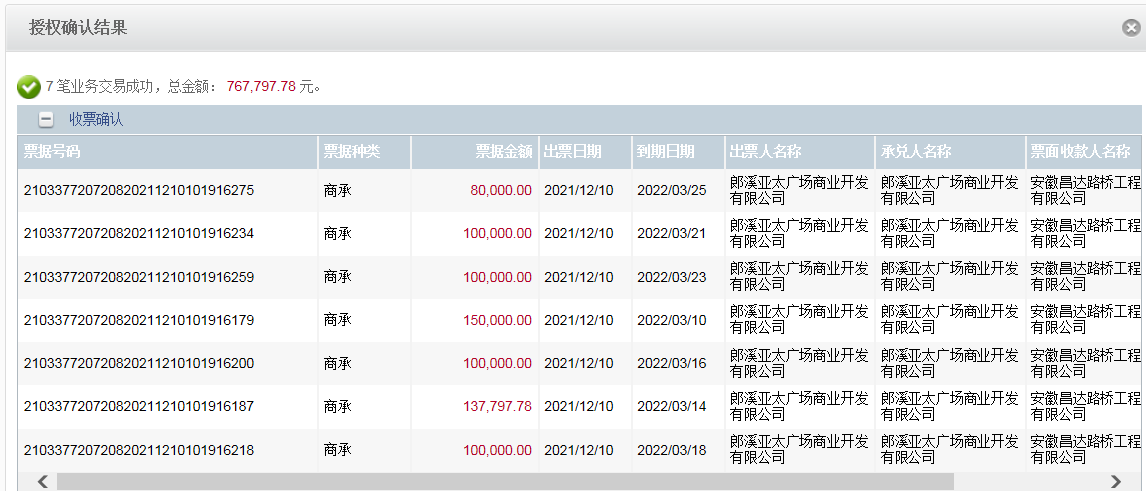The height and width of the screenshot is (491, 1146).
Task: Click the 出票日期 column header
Action: coord(572,152)
